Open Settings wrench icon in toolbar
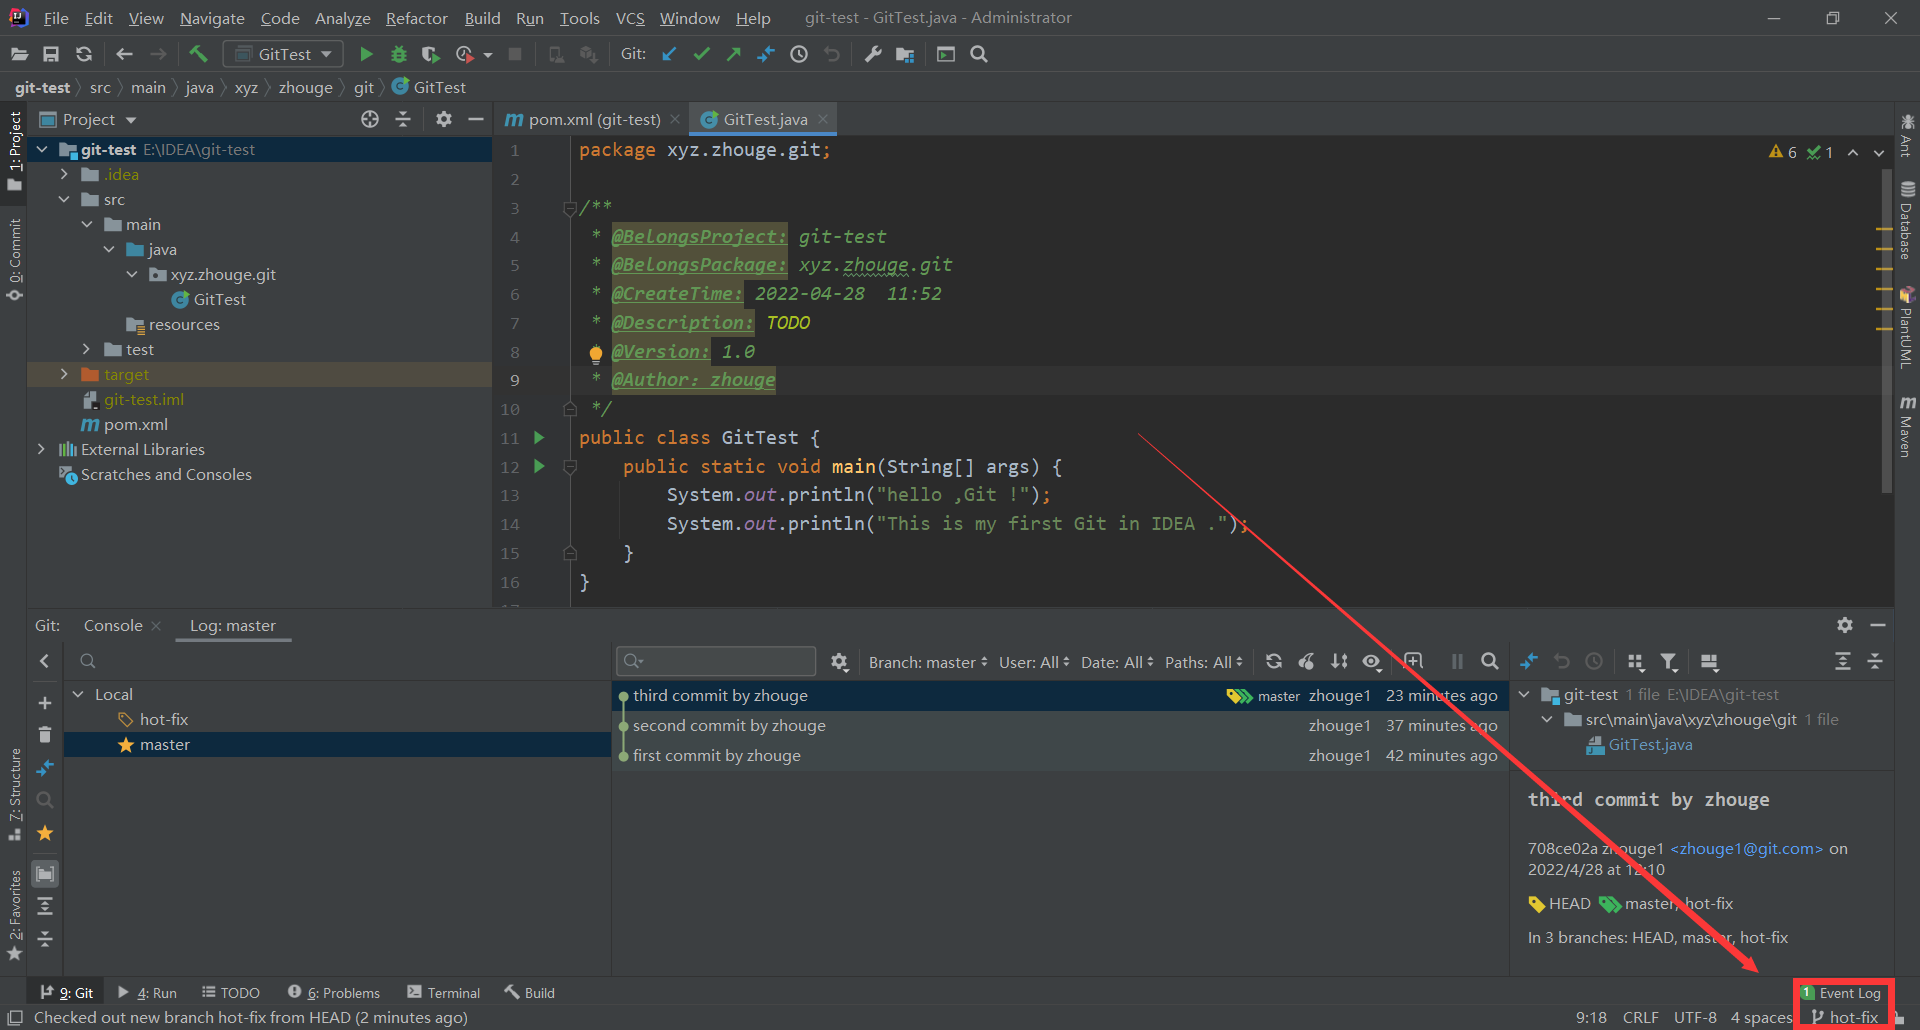This screenshot has width=1920, height=1030. click(872, 54)
